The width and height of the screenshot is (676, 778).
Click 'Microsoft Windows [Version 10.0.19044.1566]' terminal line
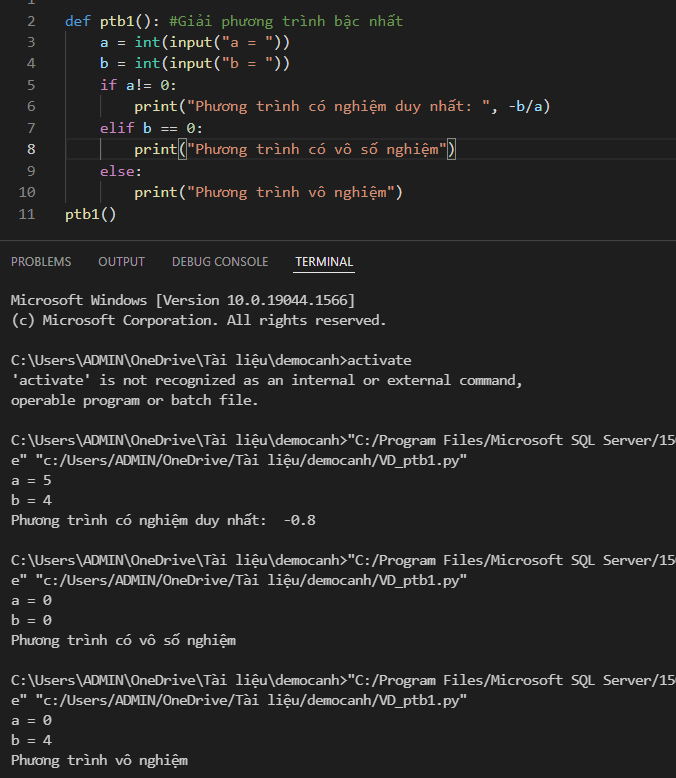183,300
